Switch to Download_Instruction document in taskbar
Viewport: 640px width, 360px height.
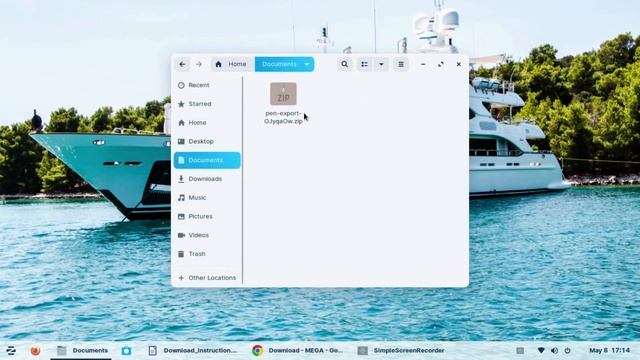point(192,350)
